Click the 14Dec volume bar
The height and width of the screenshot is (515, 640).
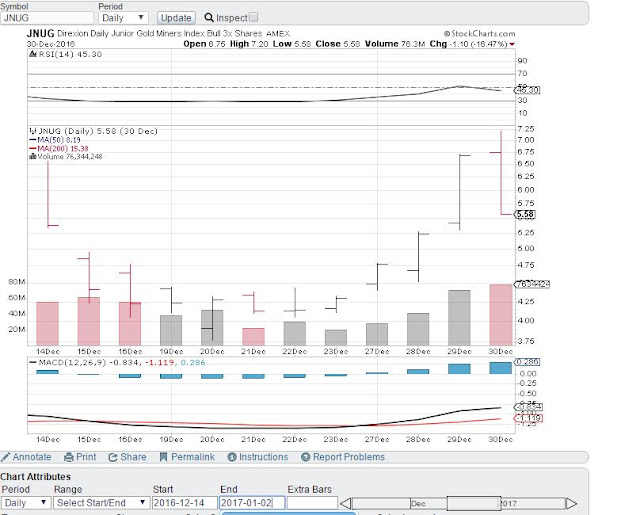47,324
